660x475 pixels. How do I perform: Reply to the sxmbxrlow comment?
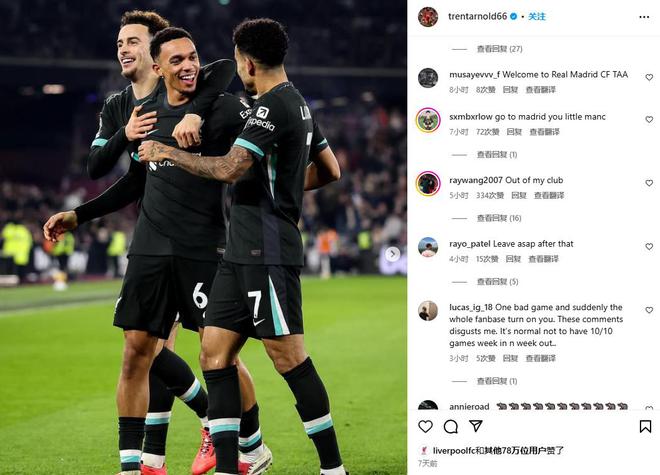click(514, 132)
